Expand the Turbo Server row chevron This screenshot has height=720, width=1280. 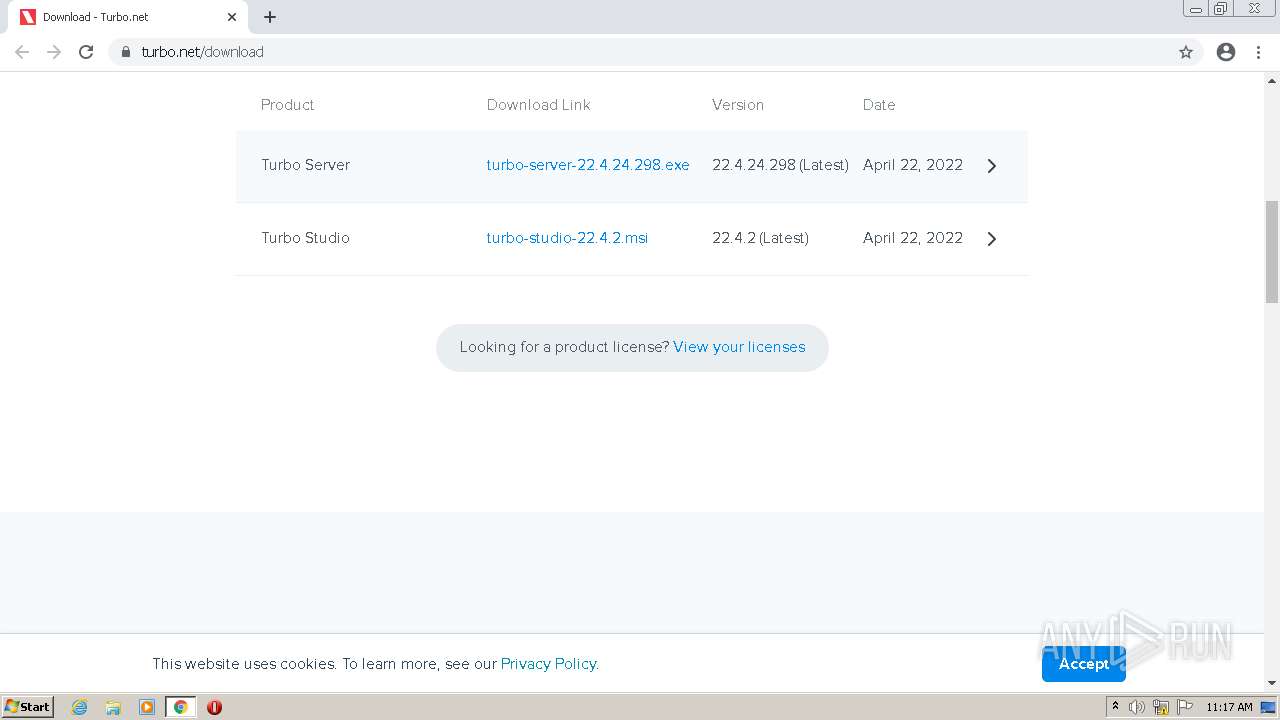pos(992,166)
